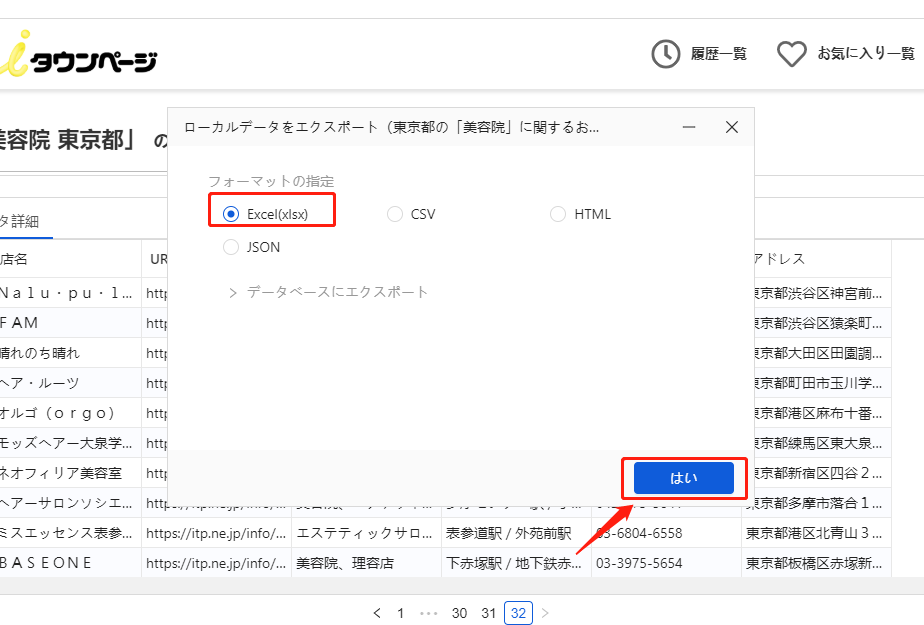Reselect the Excel(xlsx) format option
This screenshot has width=924, height=625.
tap(231, 214)
